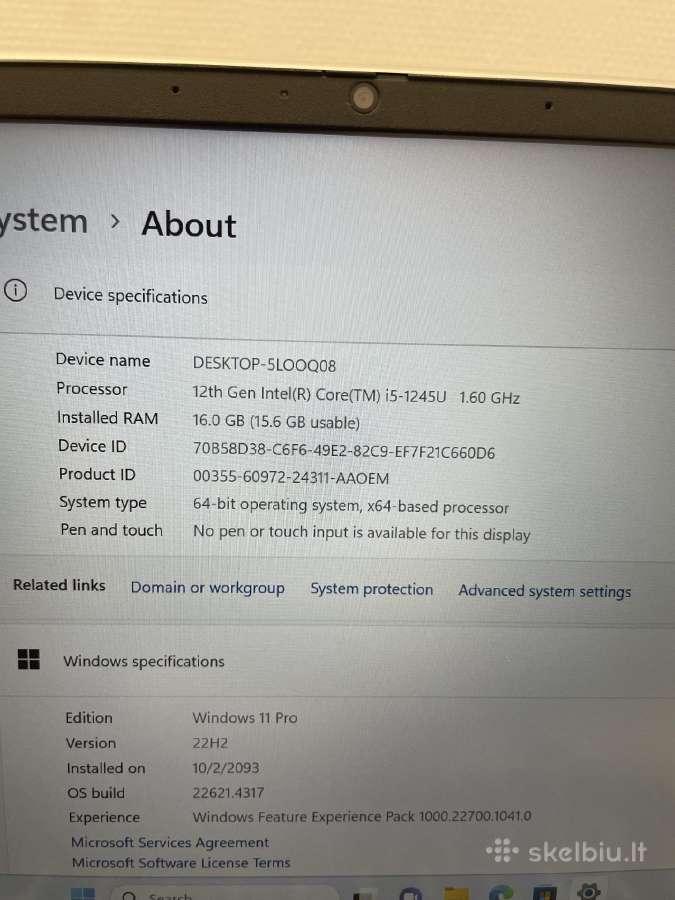
Task: Open Microsoft Services Agreement link
Action: click(170, 842)
